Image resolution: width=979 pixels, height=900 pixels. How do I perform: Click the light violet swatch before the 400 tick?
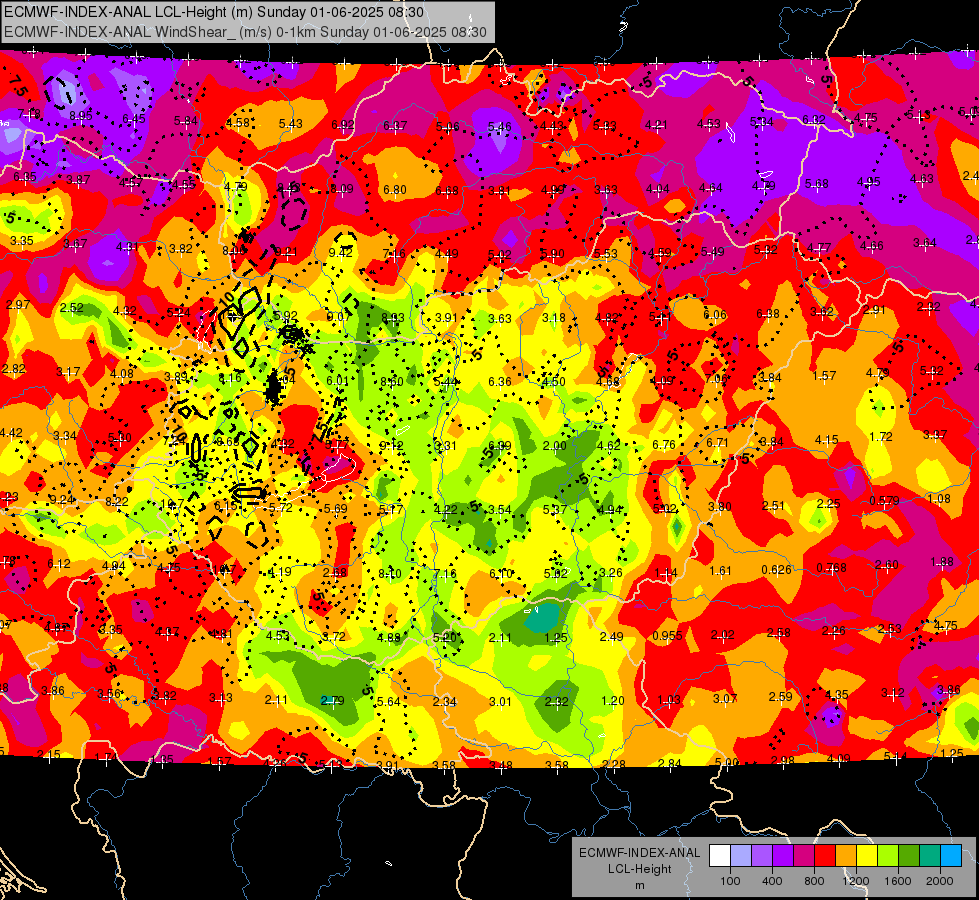tap(762, 855)
